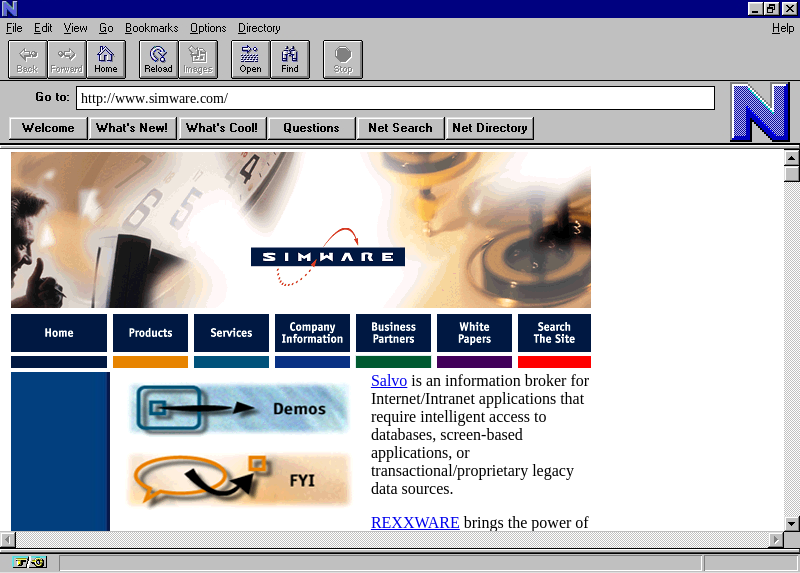Open the Go menu
The image size is (800, 573).
point(106,28)
